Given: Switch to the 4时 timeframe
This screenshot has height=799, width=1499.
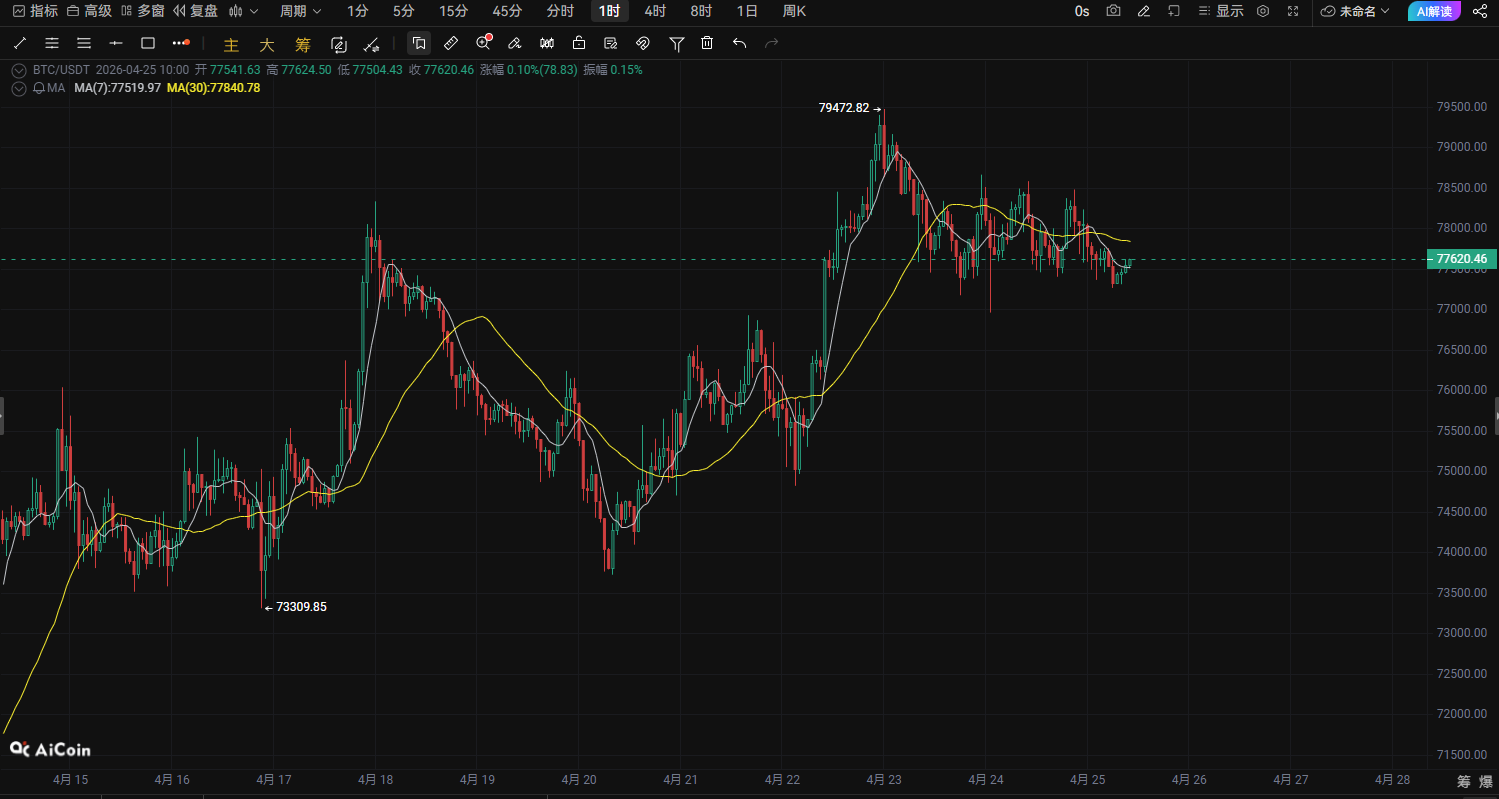Looking at the screenshot, I should pyautogui.click(x=655, y=11).
